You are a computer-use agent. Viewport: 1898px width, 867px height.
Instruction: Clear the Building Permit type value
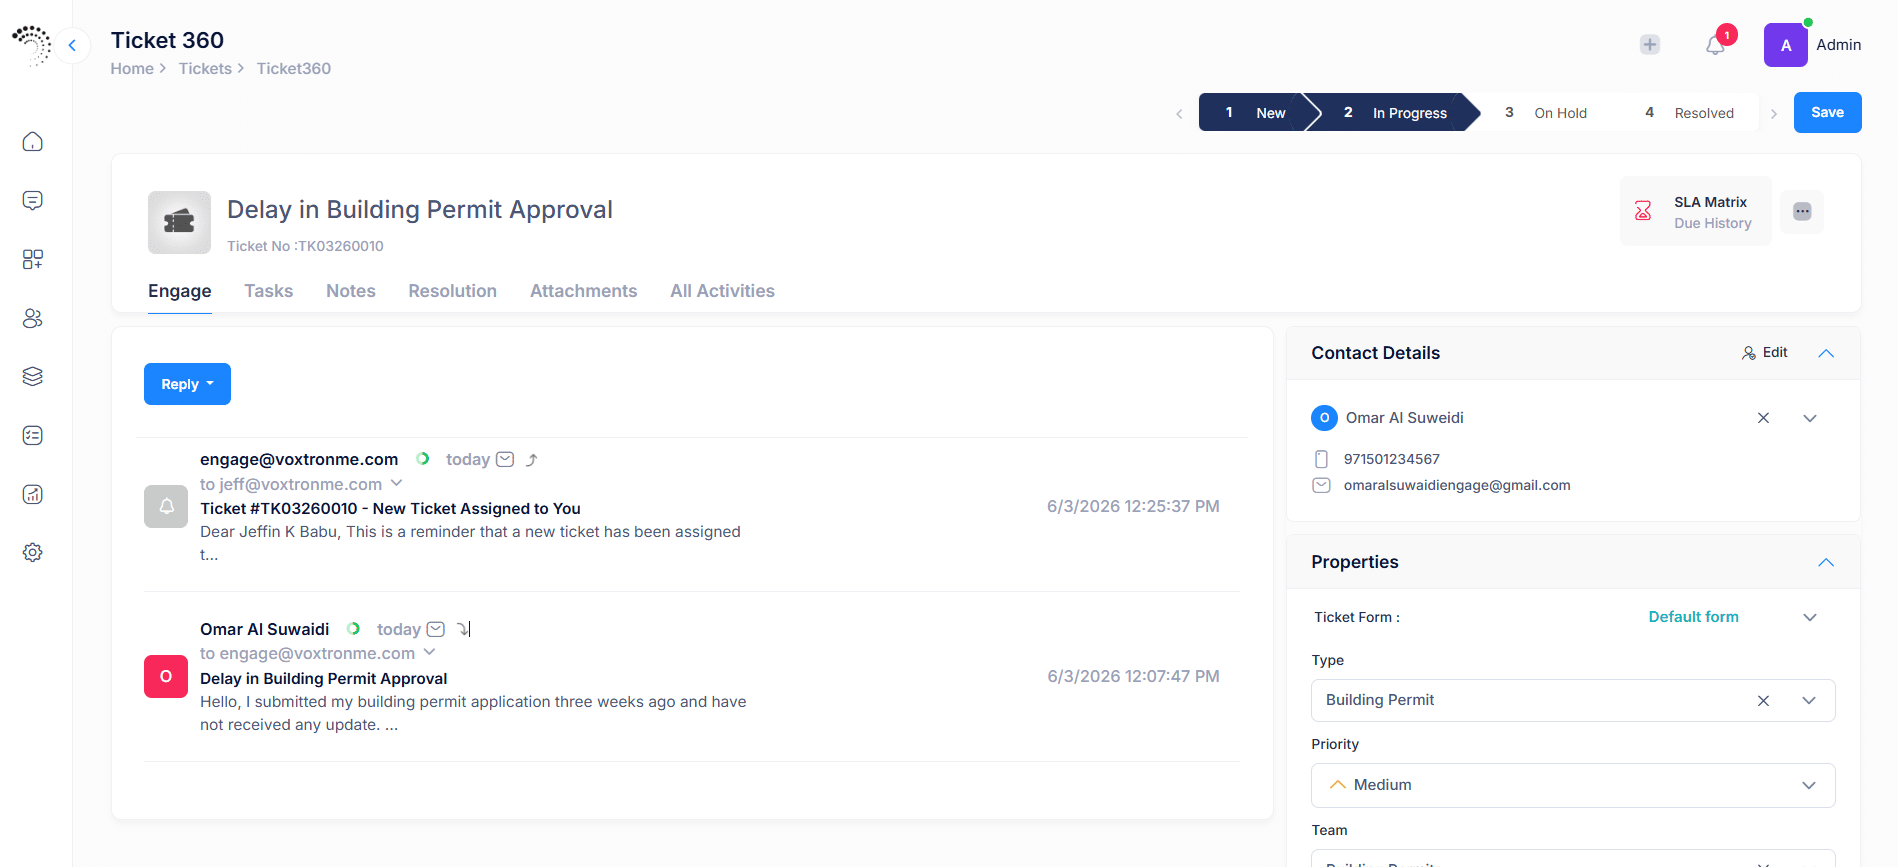(x=1763, y=701)
